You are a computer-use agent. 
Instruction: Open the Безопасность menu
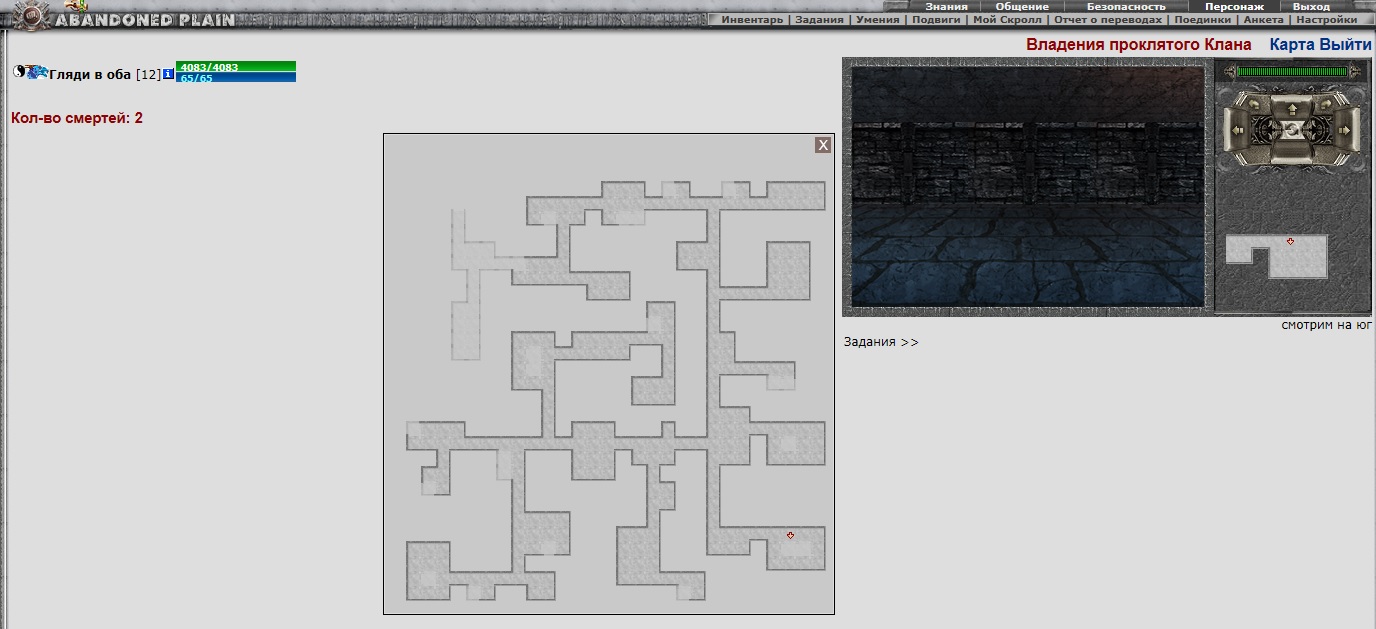click(1126, 6)
